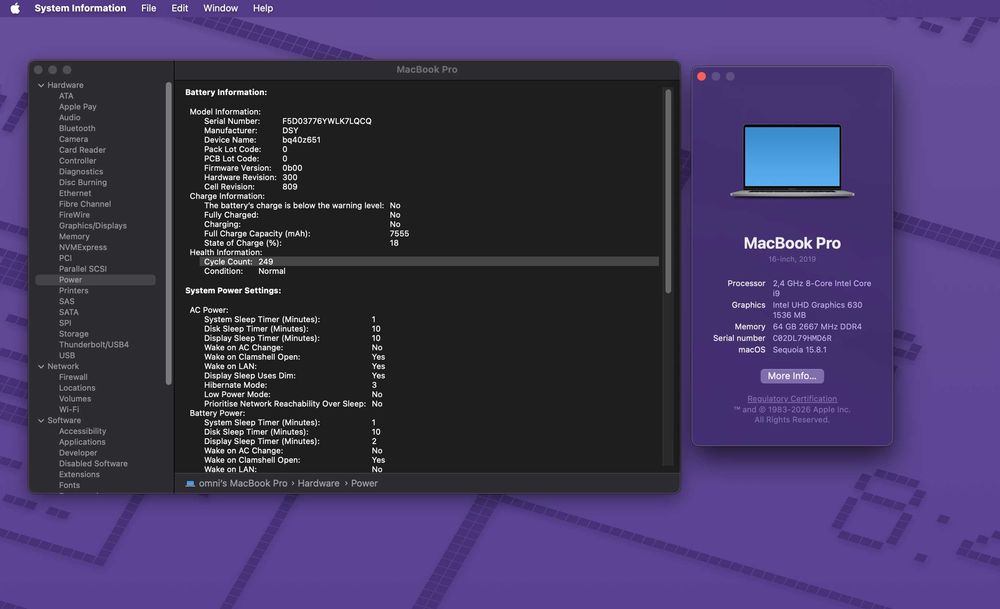
Task: Click Hardware in the path bar
Action: tap(318, 483)
